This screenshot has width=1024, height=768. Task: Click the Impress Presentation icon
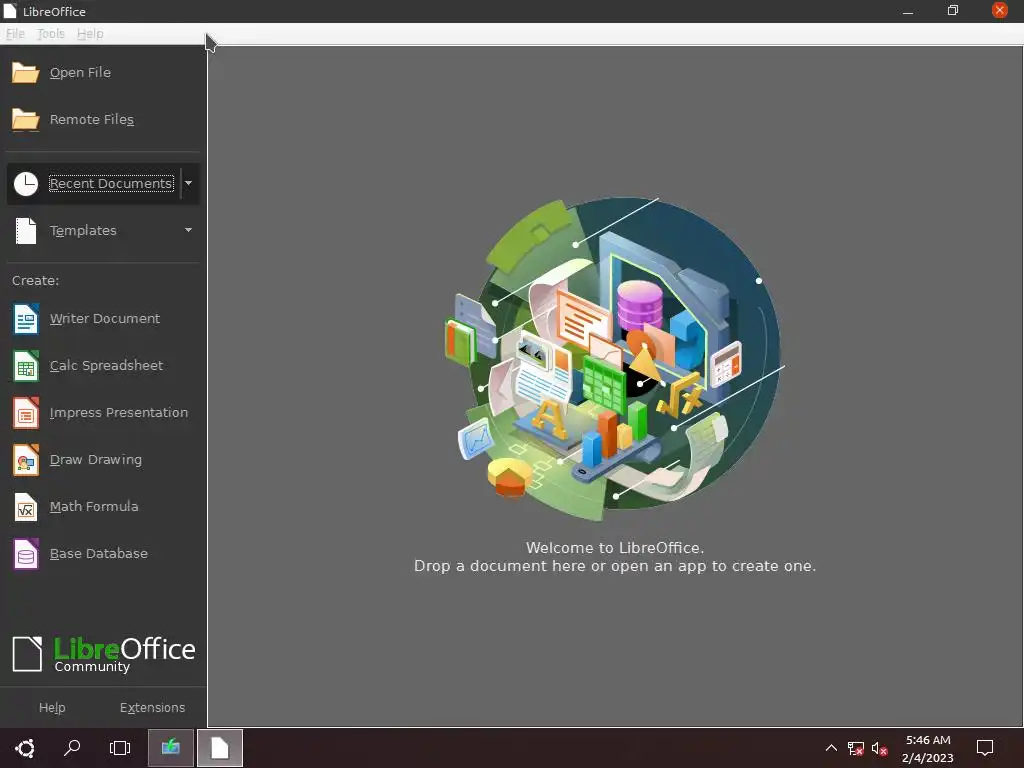point(25,413)
